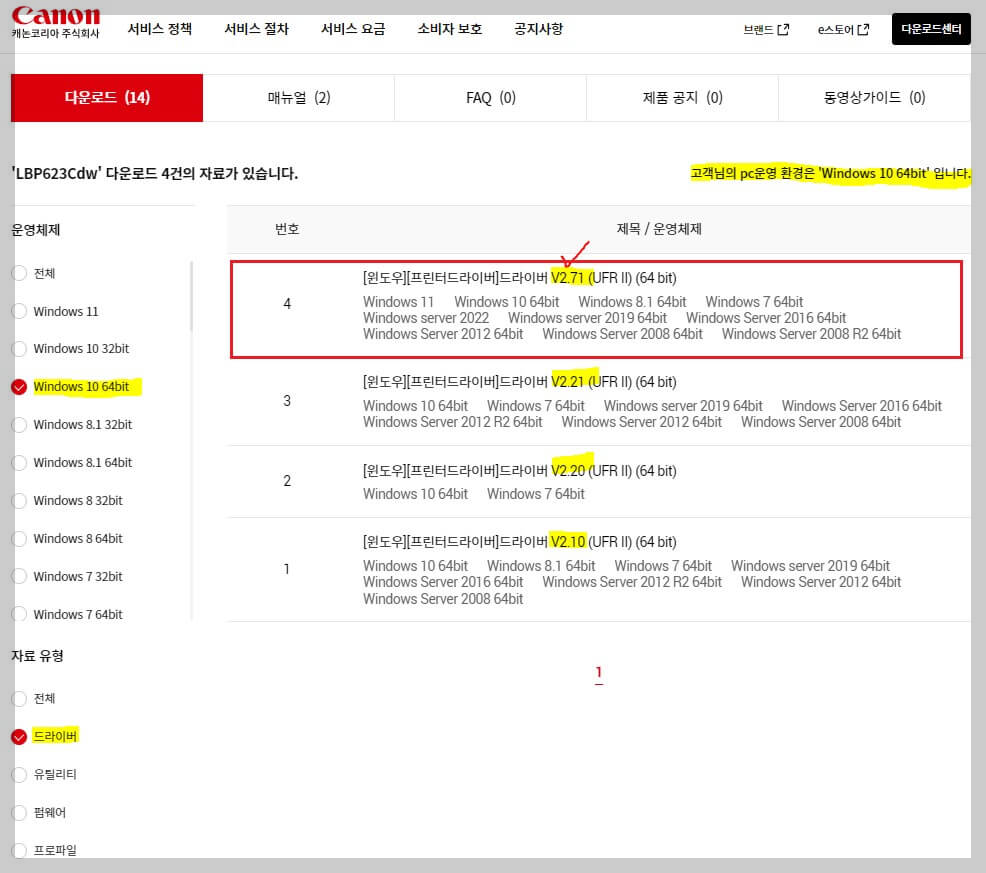Click the 다운로드센터 button

click(x=931, y=29)
